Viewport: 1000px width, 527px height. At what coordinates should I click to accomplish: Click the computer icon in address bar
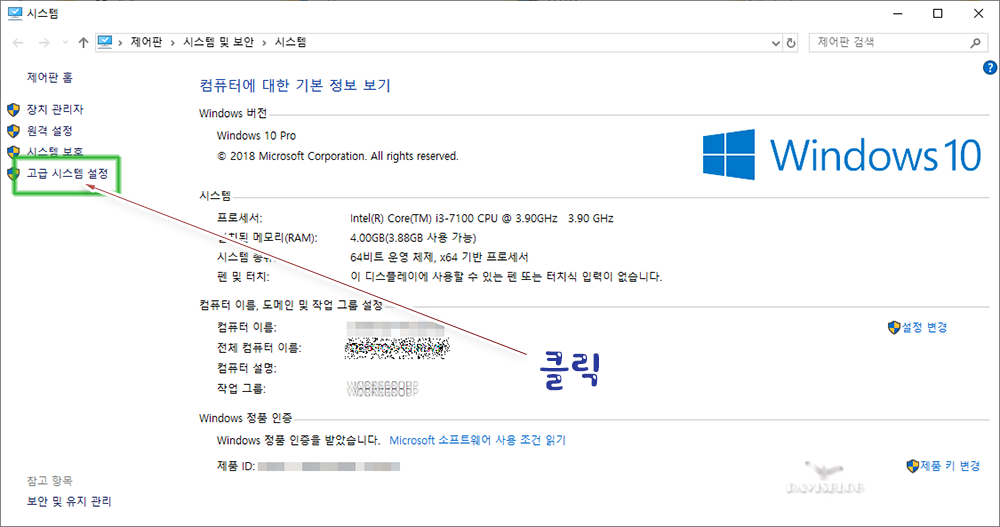tap(105, 42)
